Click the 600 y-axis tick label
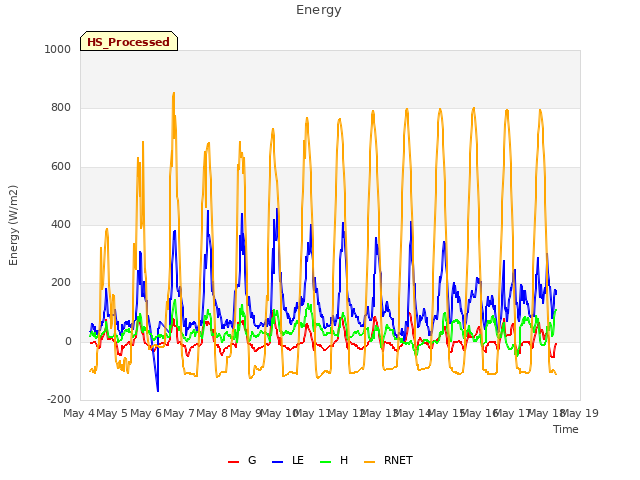 click(61, 167)
